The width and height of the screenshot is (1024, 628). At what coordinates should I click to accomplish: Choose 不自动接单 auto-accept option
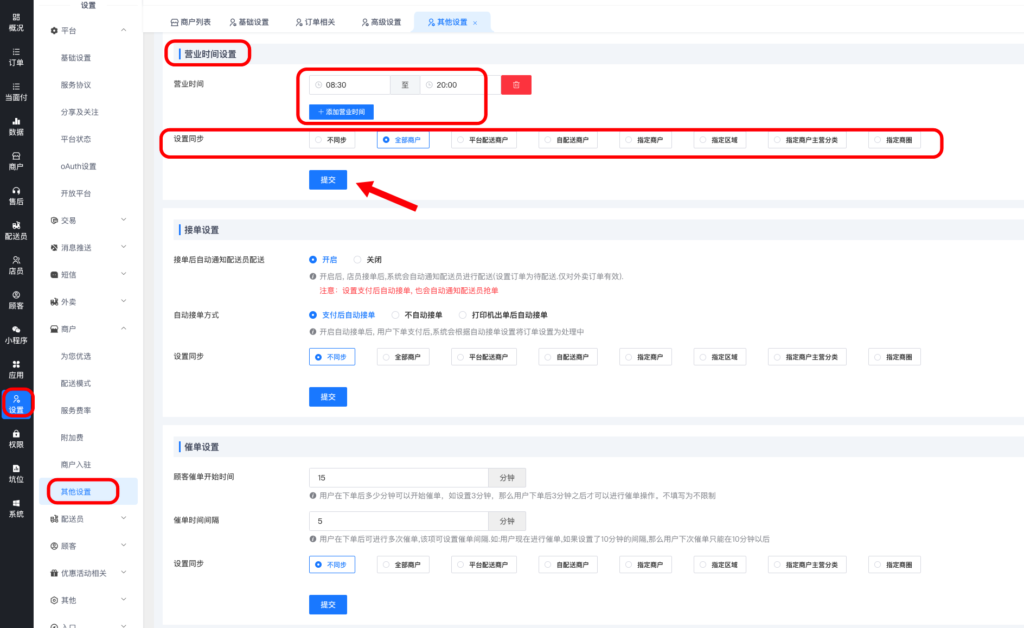point(417,315)
